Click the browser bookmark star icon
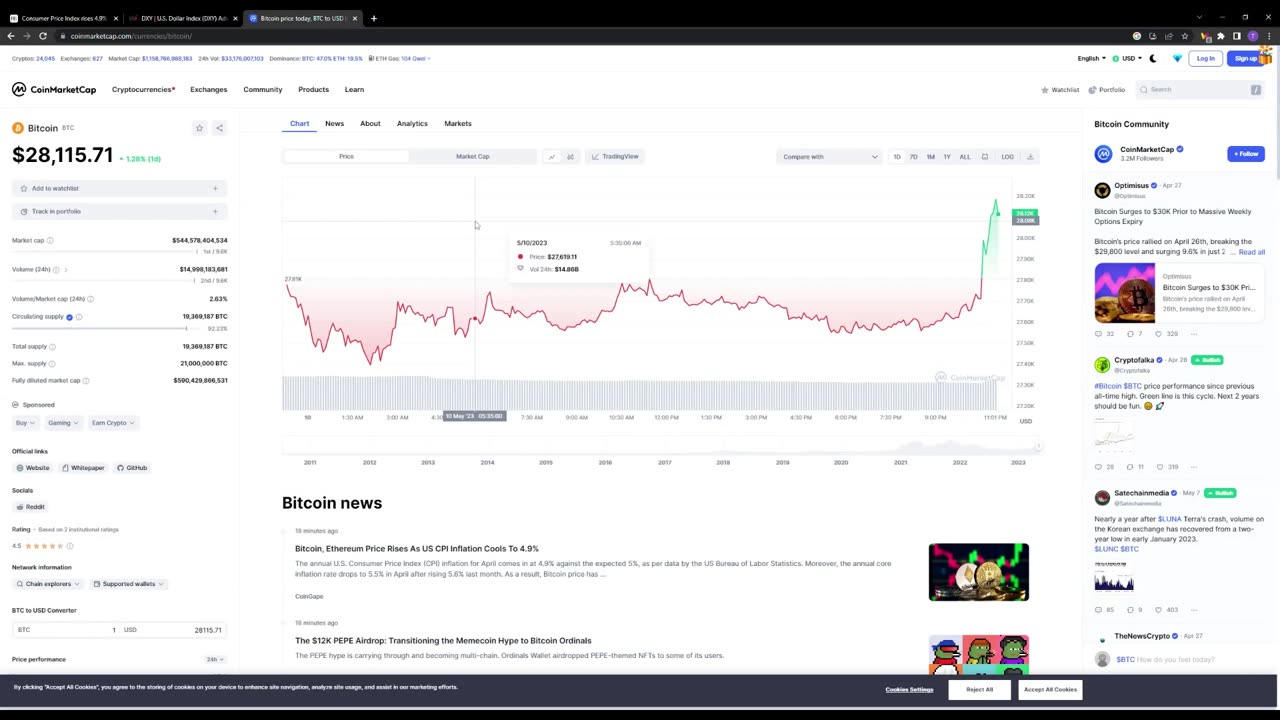 pyautogui.click(x=1185, y=36)
